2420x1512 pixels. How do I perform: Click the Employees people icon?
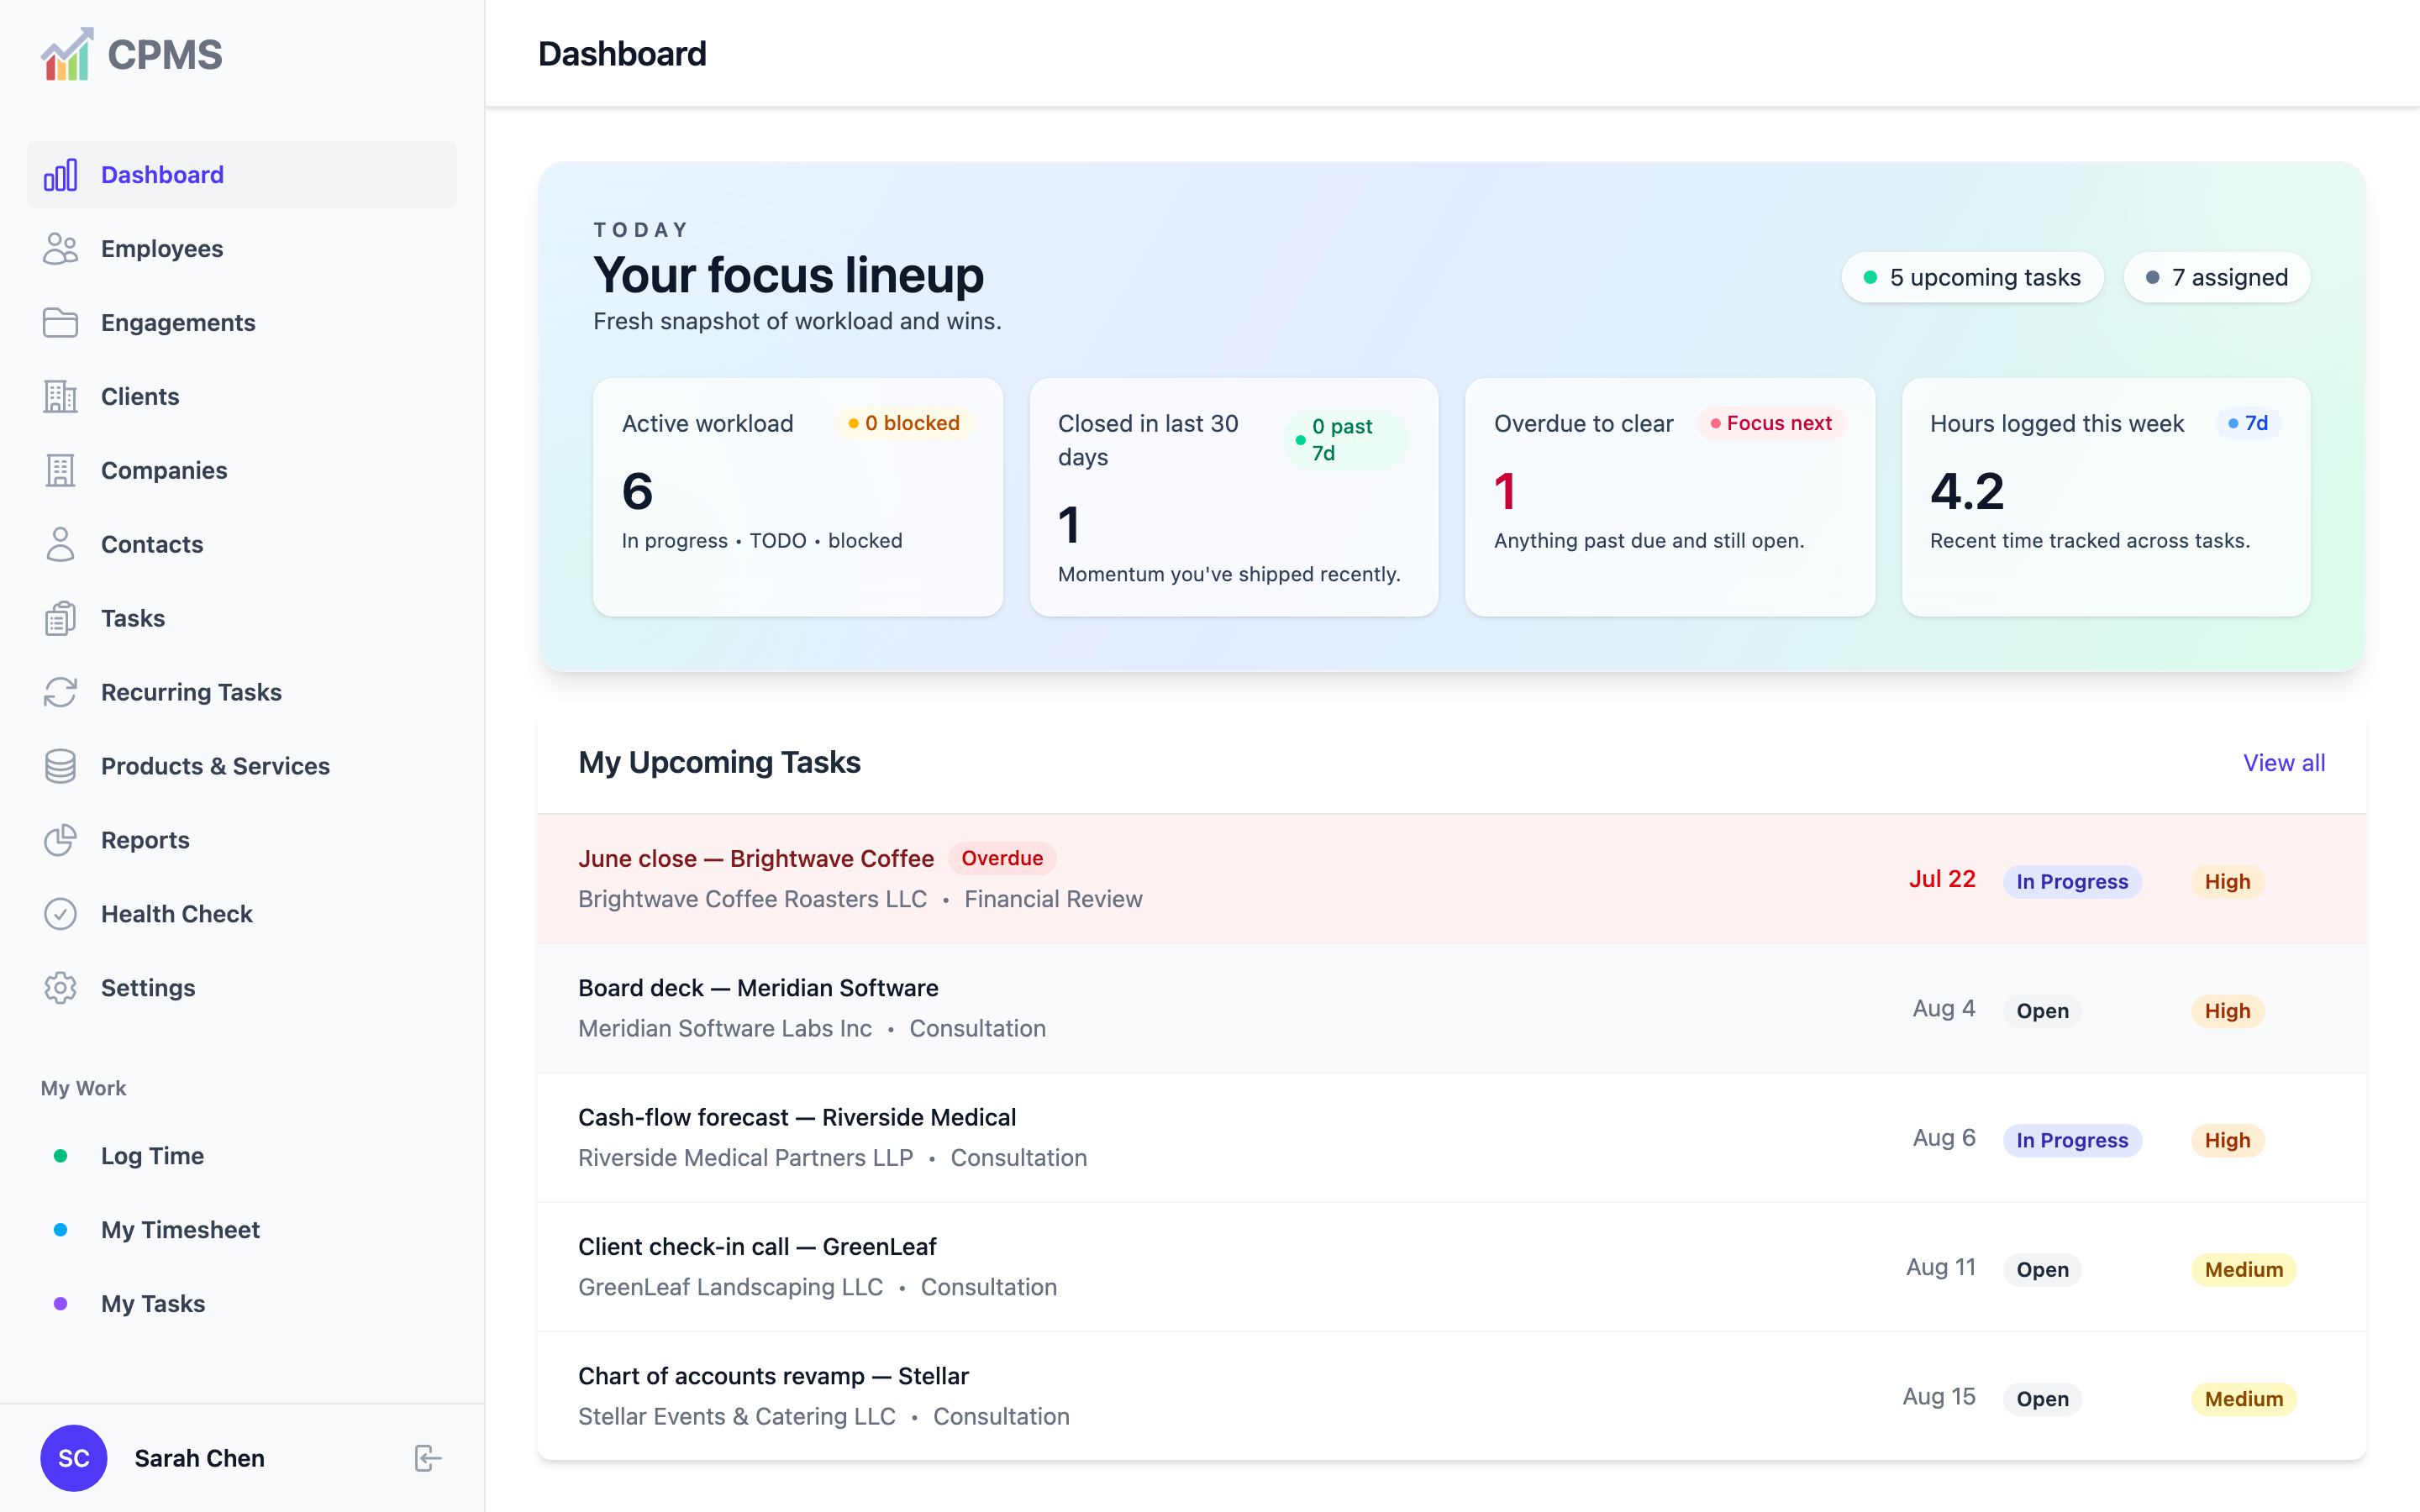[x=60, y=249]
